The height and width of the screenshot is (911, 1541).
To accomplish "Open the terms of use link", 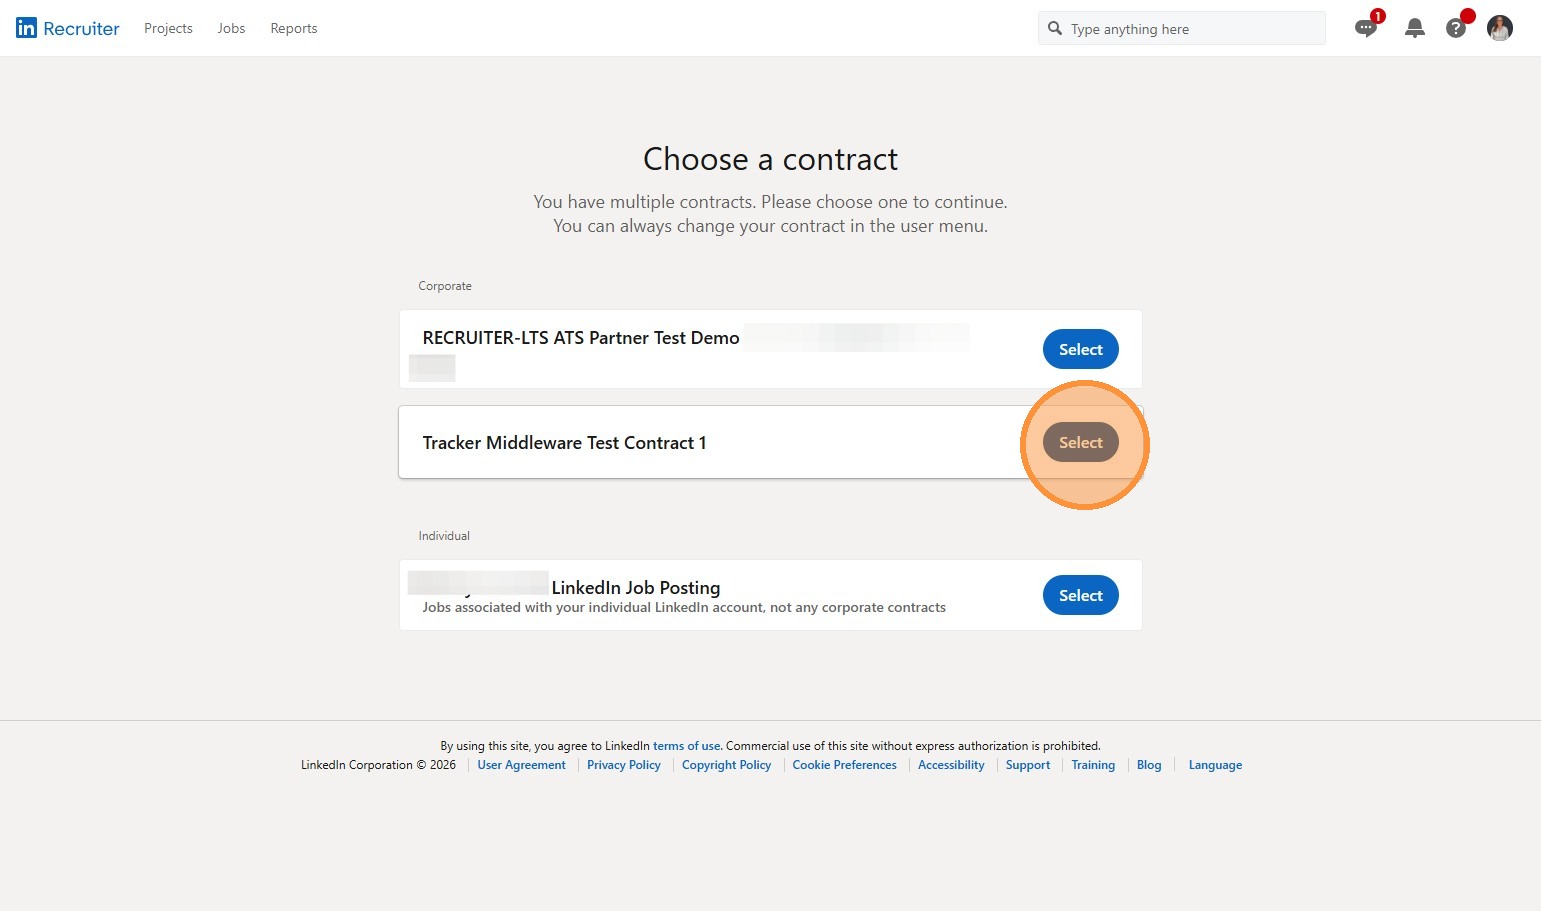I will click(686, 746).
